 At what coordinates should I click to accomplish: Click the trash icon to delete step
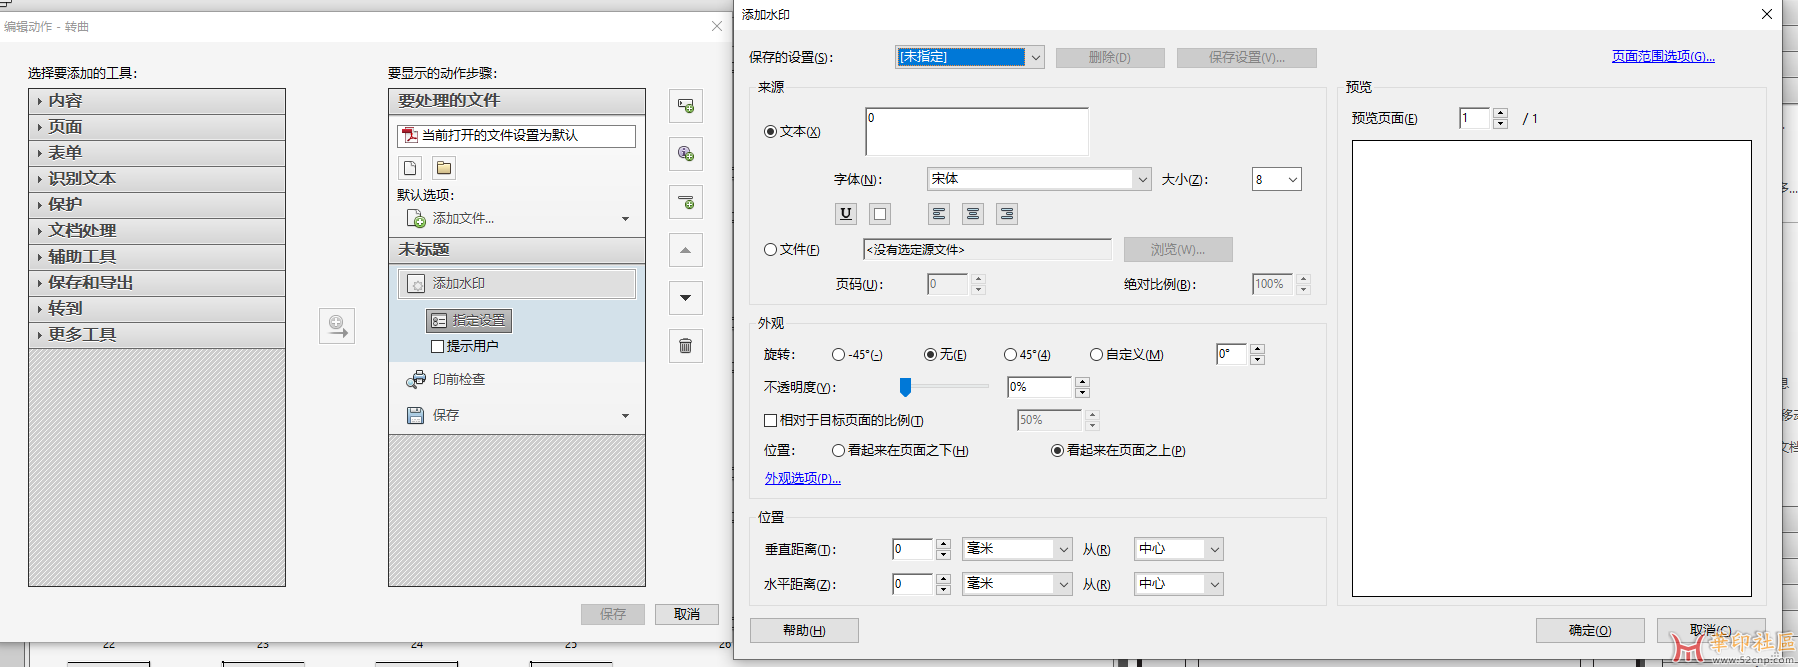click(x=685, y=346)
